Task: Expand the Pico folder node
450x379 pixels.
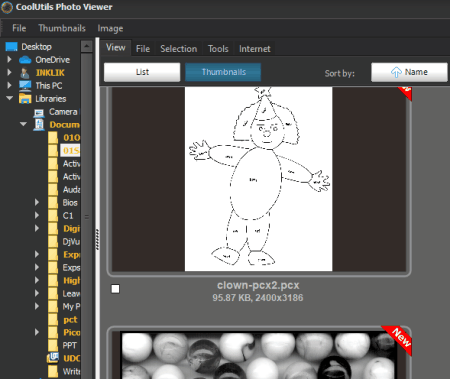Action: pos(37,332)
